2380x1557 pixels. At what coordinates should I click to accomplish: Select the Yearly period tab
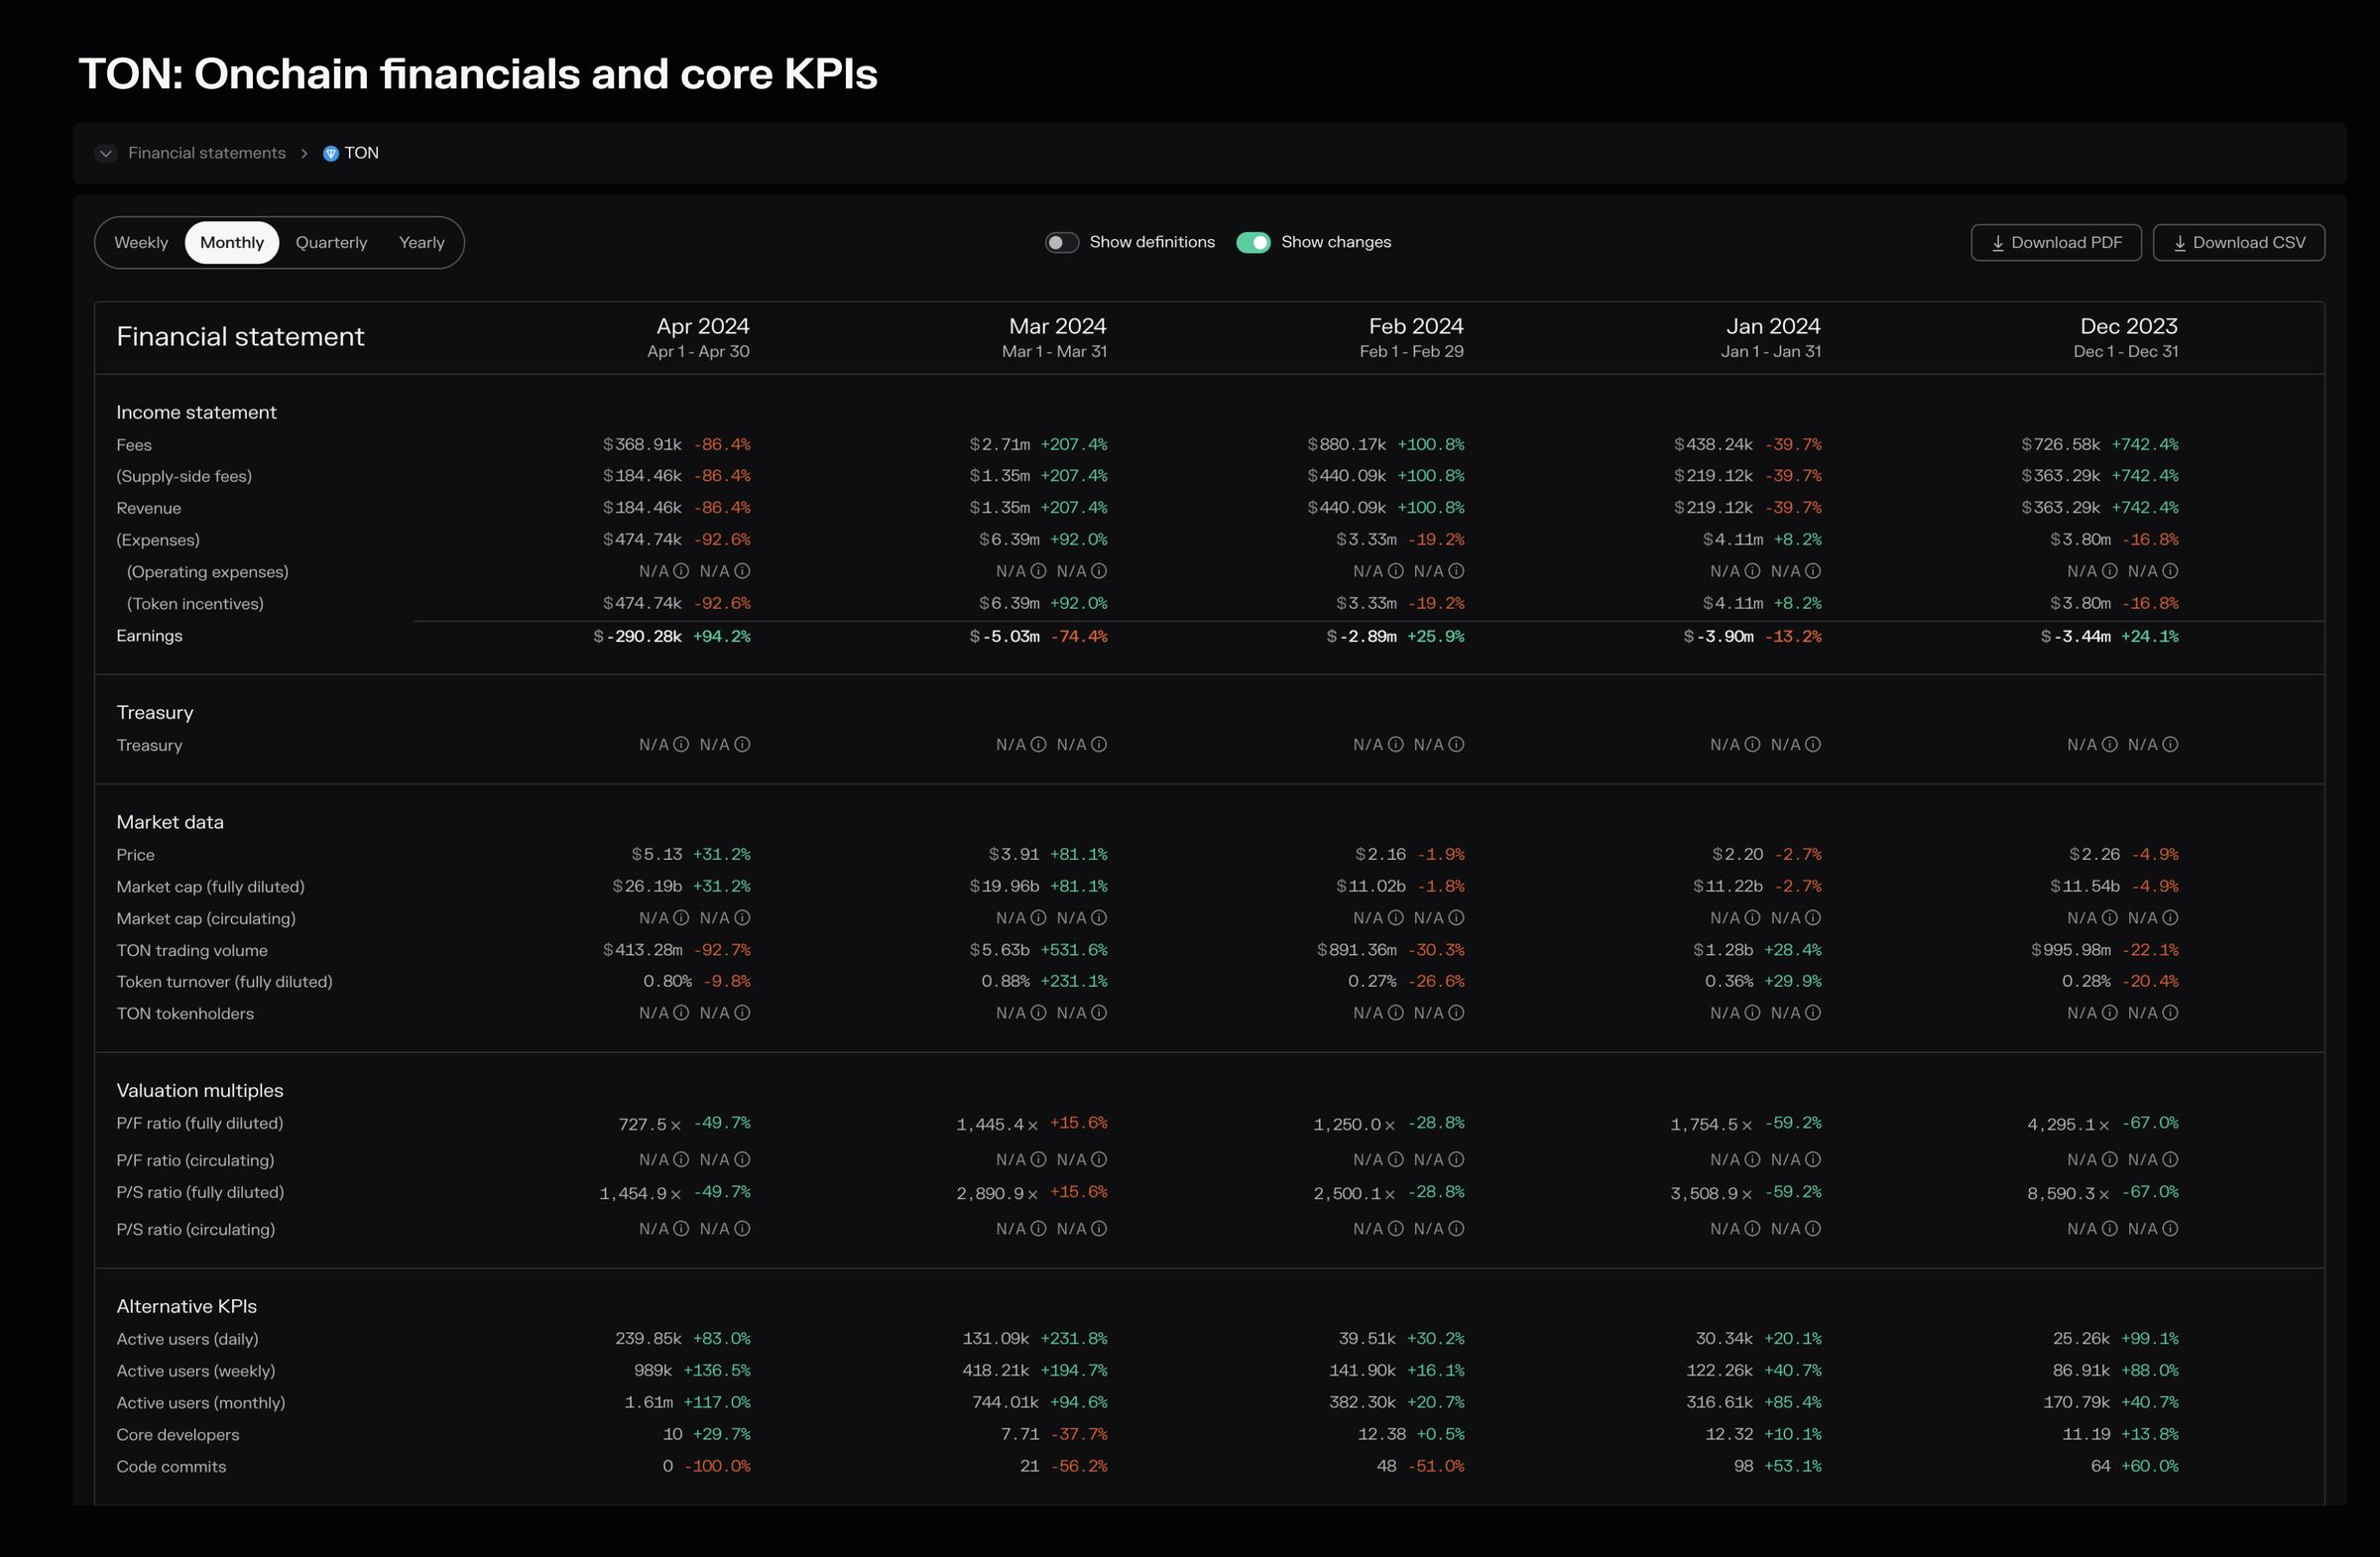(x=421, y=243)
